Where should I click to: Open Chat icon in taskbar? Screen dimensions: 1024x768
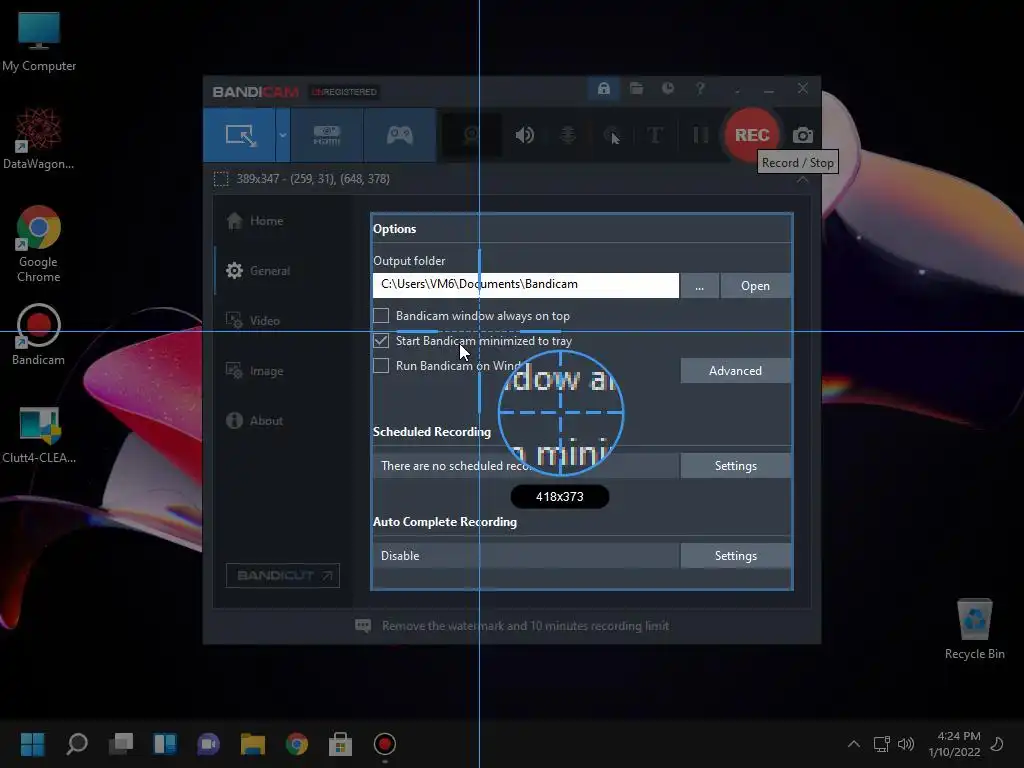coord(208,744)
